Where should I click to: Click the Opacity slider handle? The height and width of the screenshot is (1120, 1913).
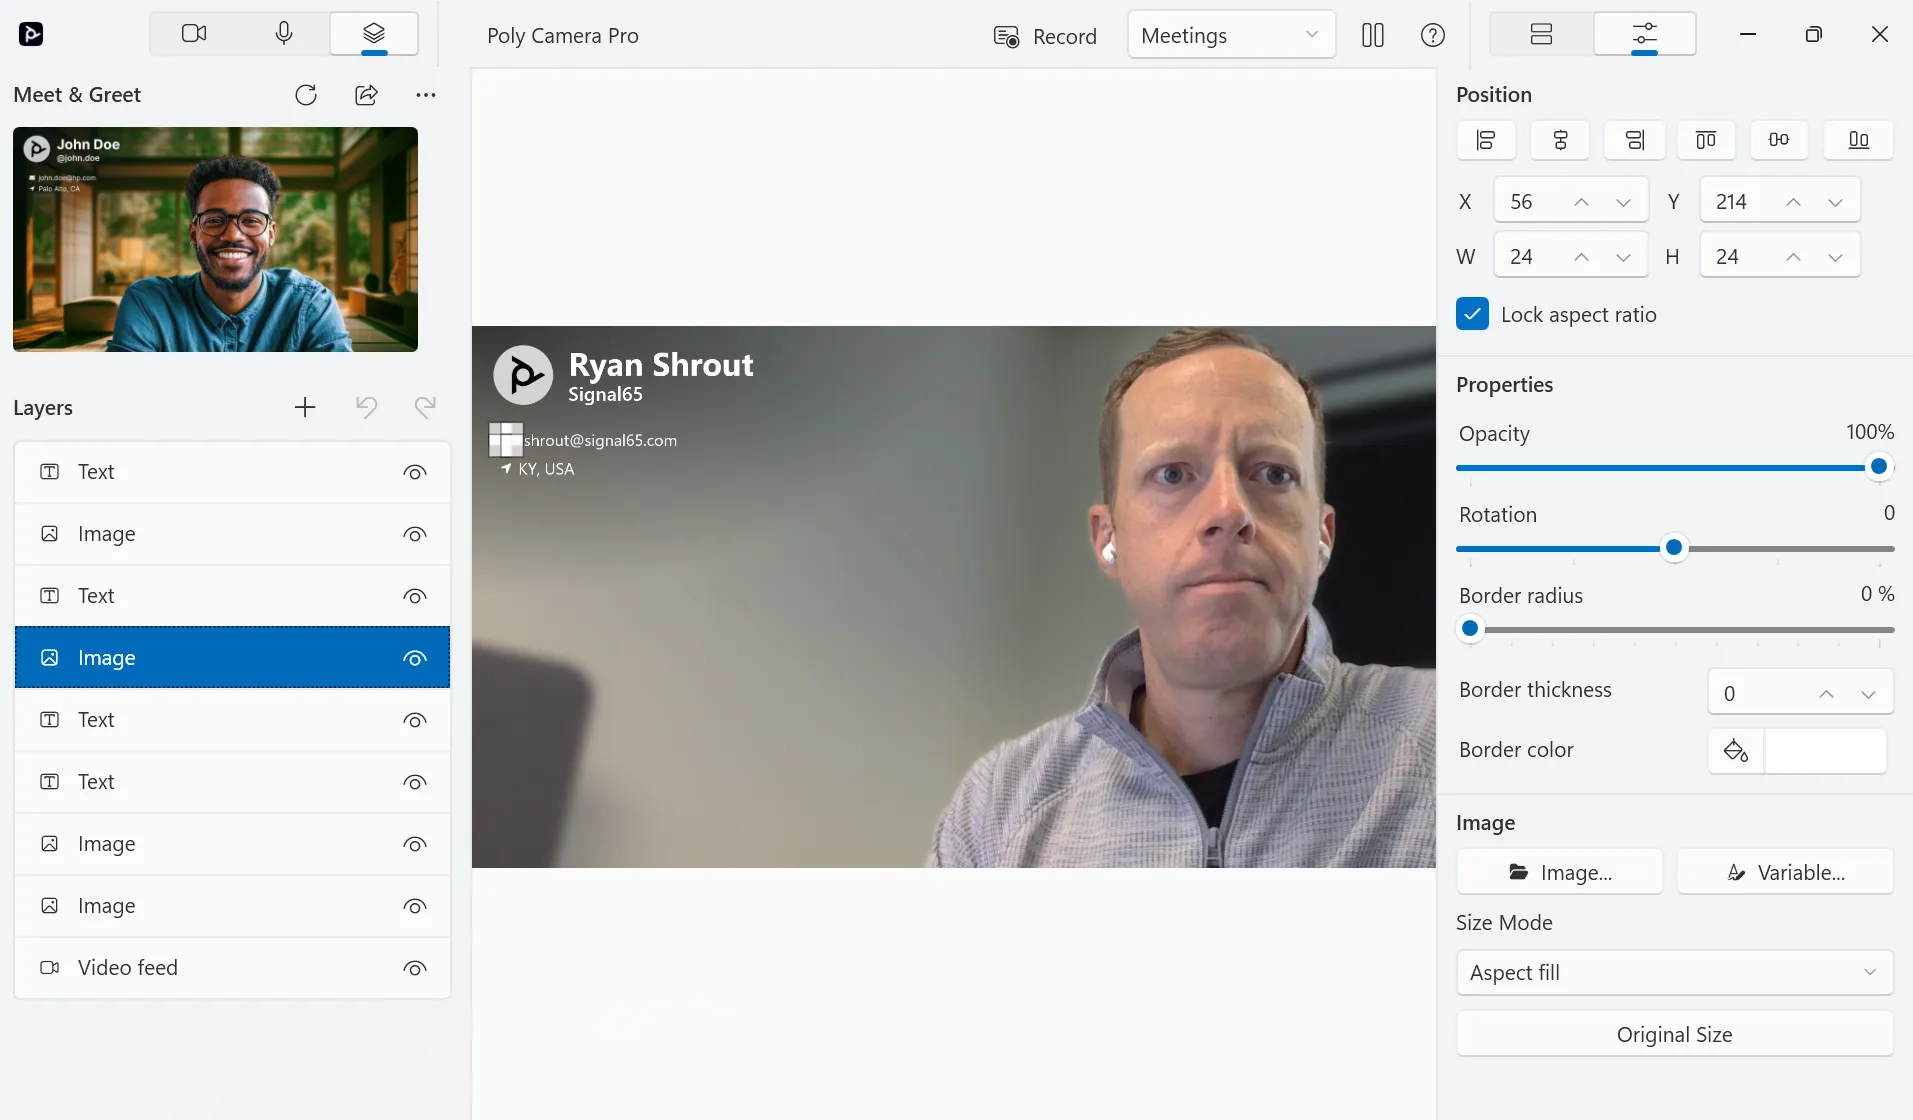click(1879, 466)
